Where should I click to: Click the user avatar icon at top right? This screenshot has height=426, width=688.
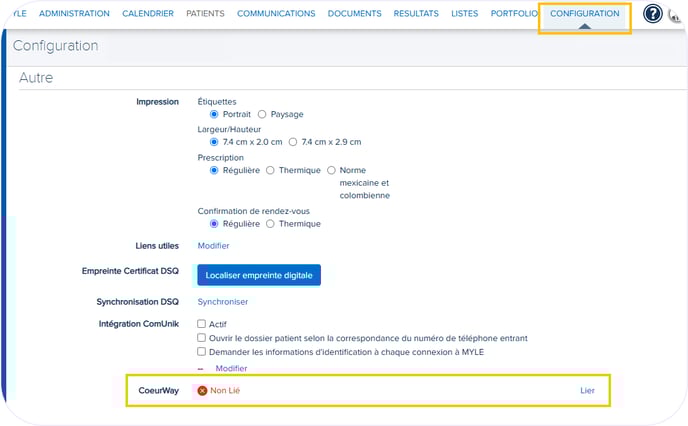click(x=676, y=15)
